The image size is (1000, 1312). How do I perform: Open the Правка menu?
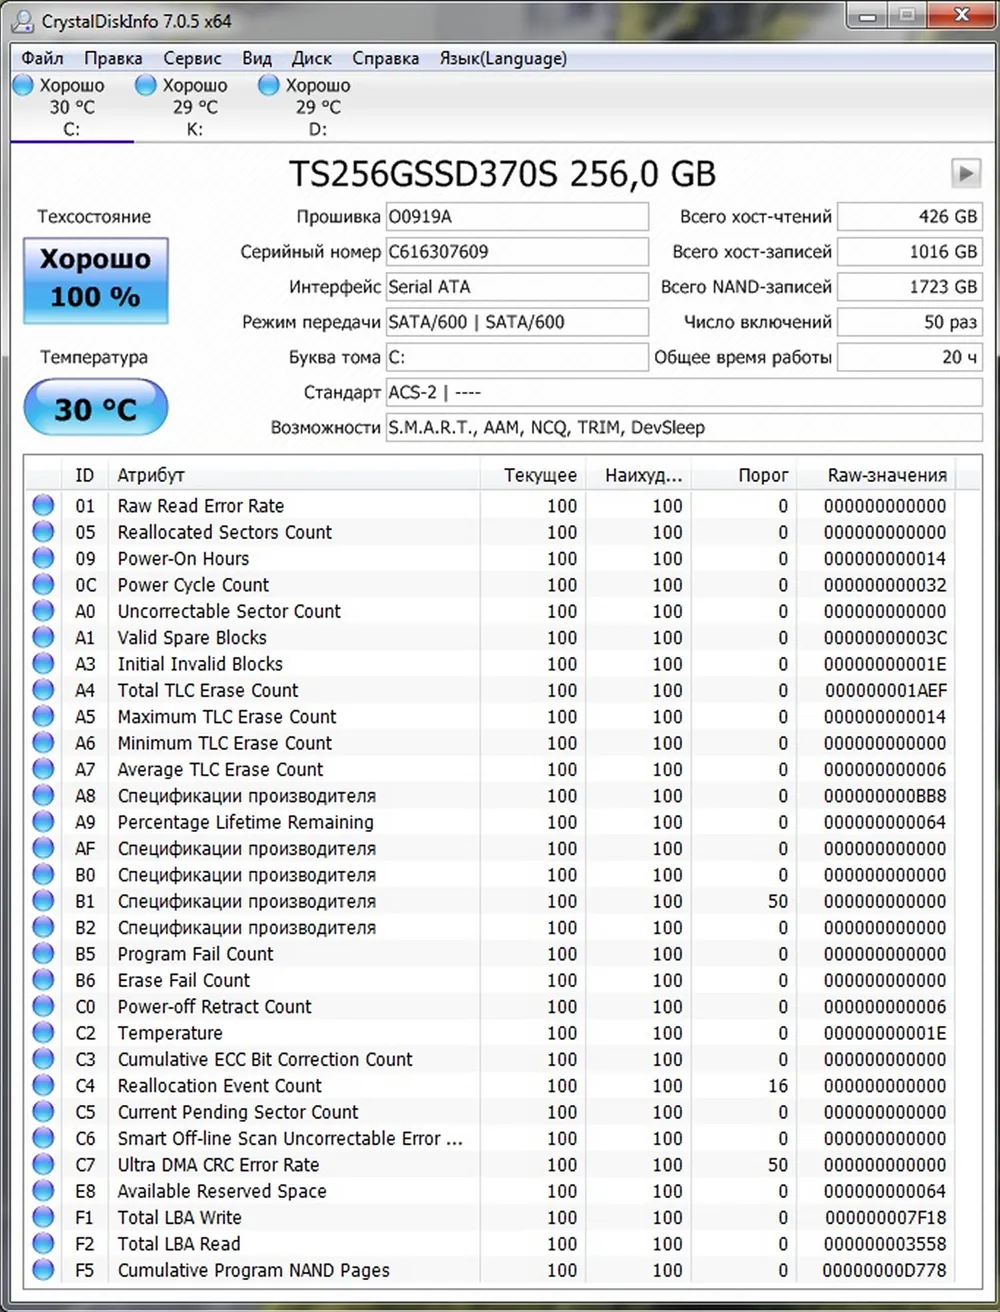[113, 58]
